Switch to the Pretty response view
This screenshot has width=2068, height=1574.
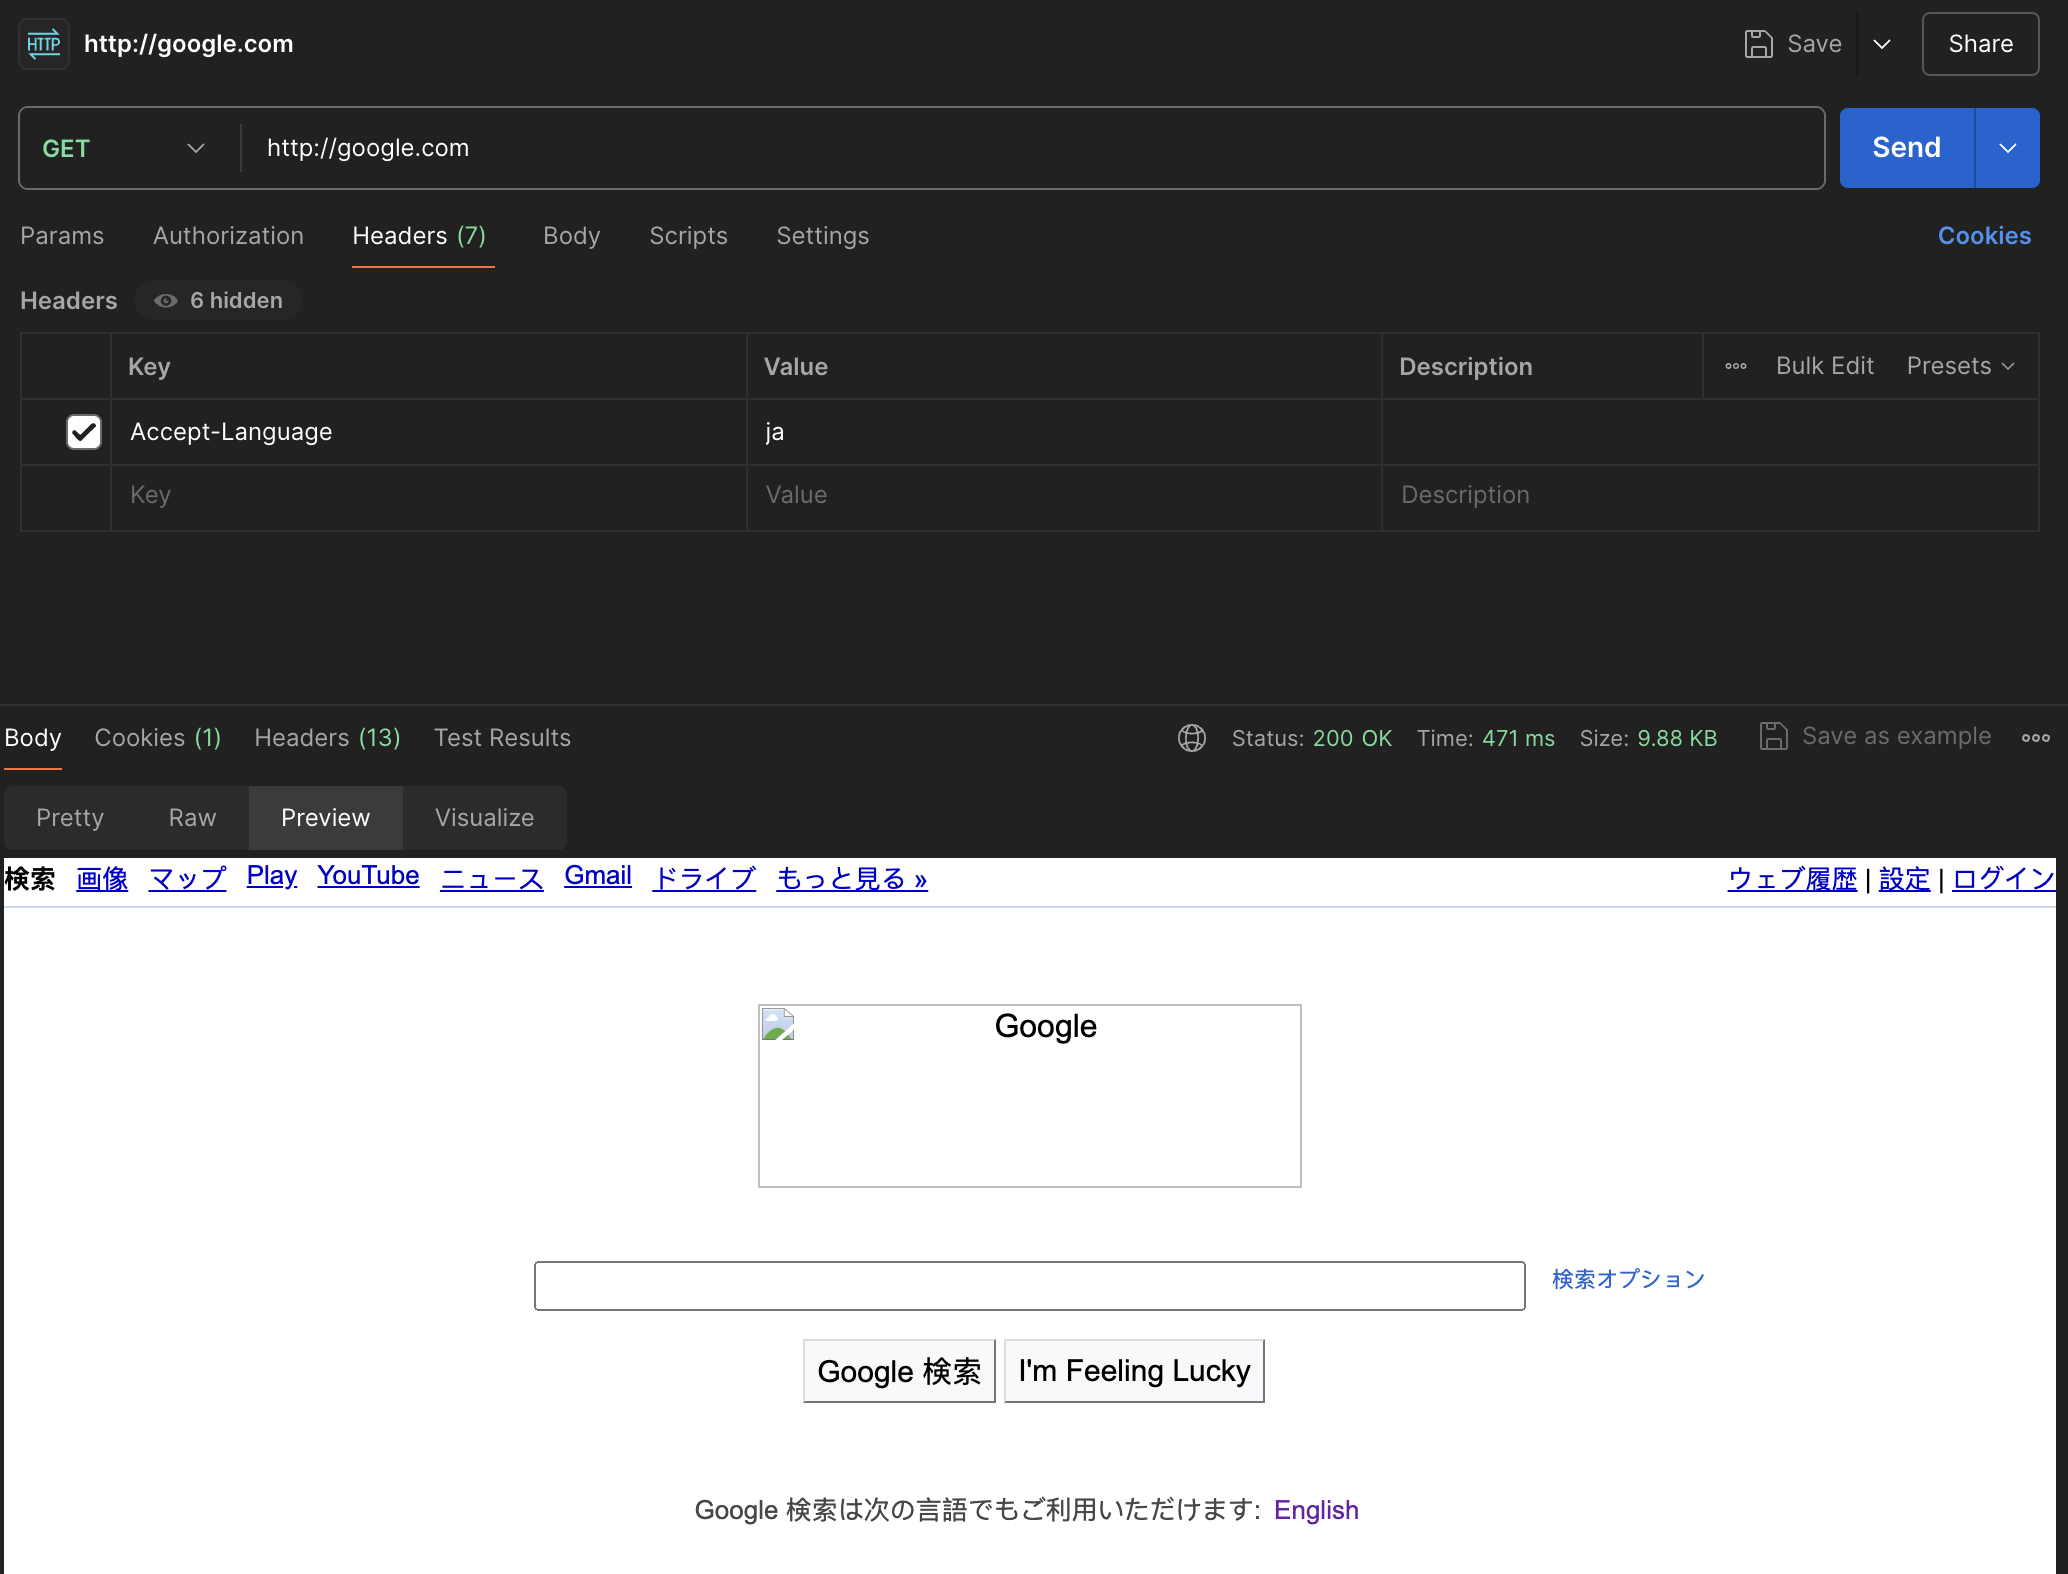[x=70, y=818]
